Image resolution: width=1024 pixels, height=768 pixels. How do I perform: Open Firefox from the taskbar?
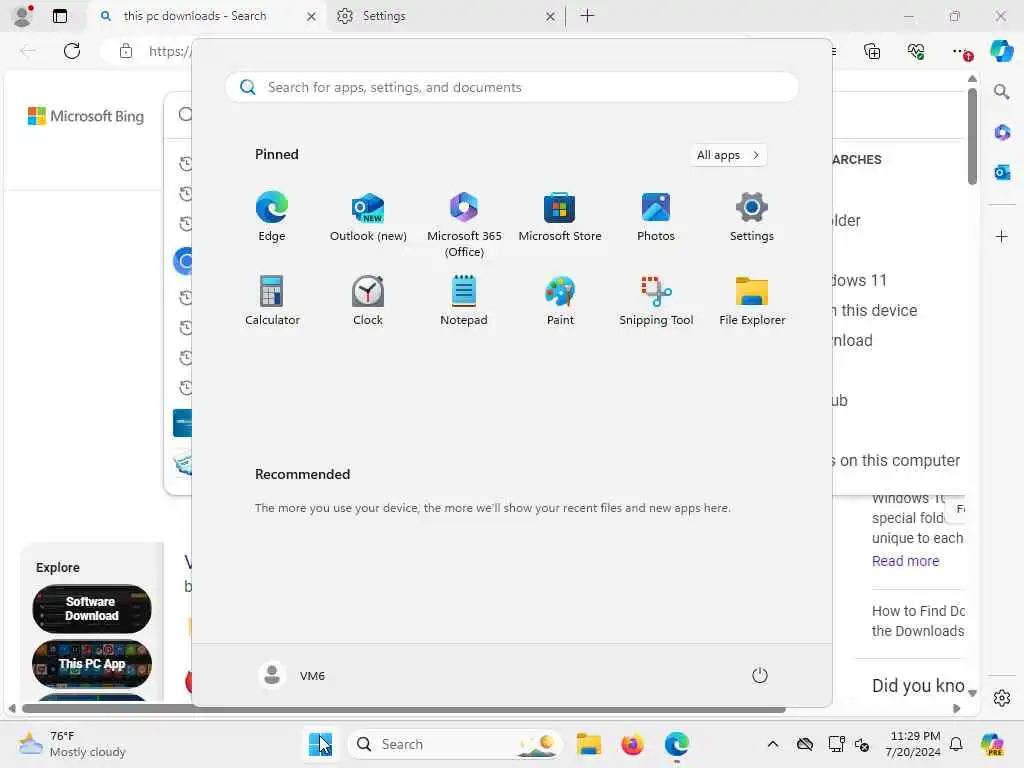tap(632, 744)
